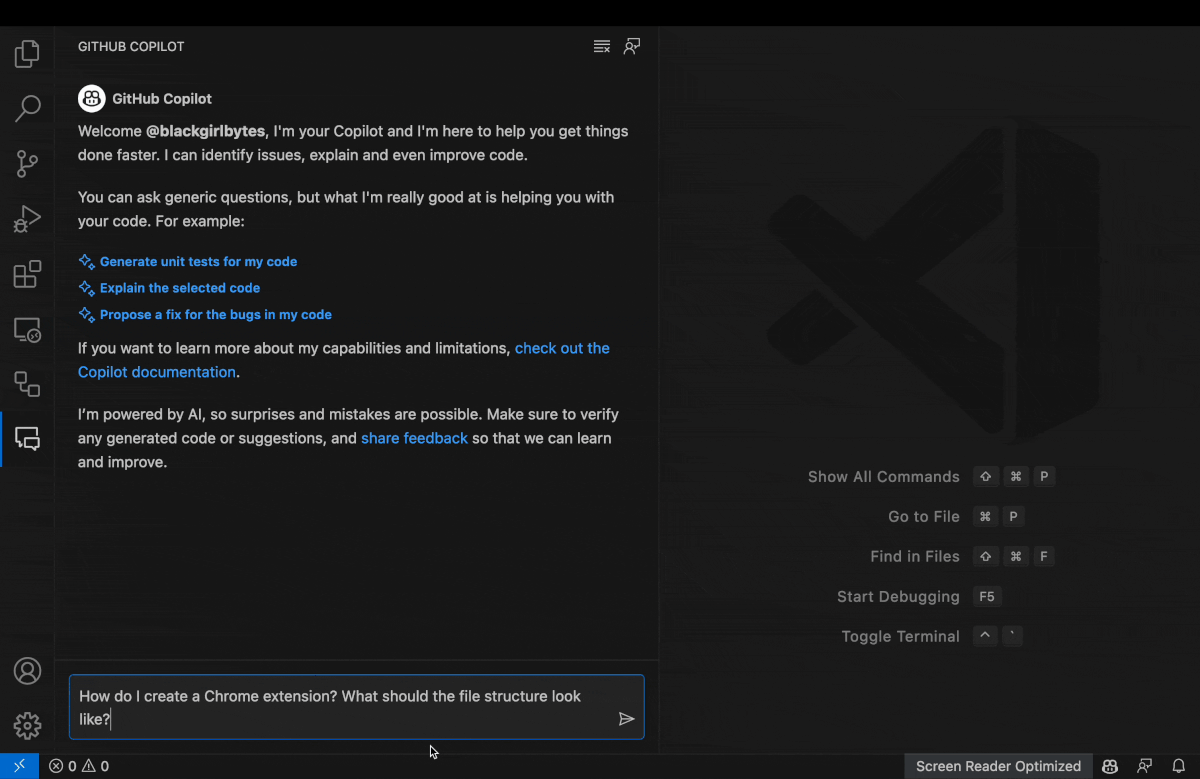Toggle the Screen Reader Optimized mode
Screen dimensions: 1200x779
997,765
